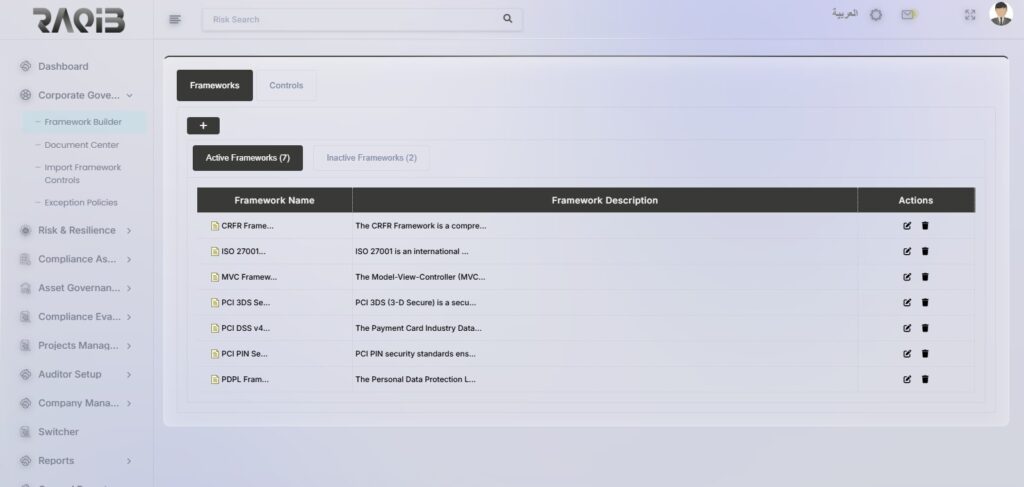Image resolution: width=1024 pixels, height=487 pixels.
Task: Delete the ISO 27001 framework row
Action: tap(925, 251)
